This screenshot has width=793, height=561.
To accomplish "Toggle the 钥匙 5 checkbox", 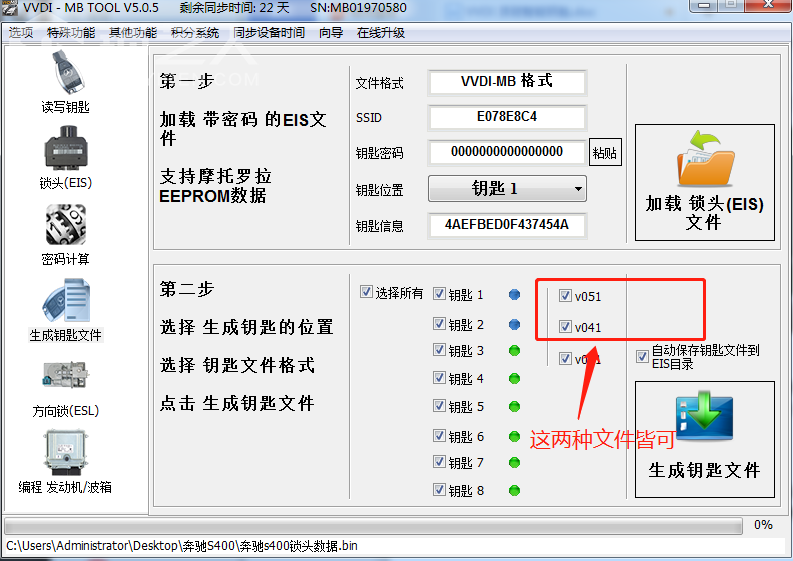I will coord(439,406).
